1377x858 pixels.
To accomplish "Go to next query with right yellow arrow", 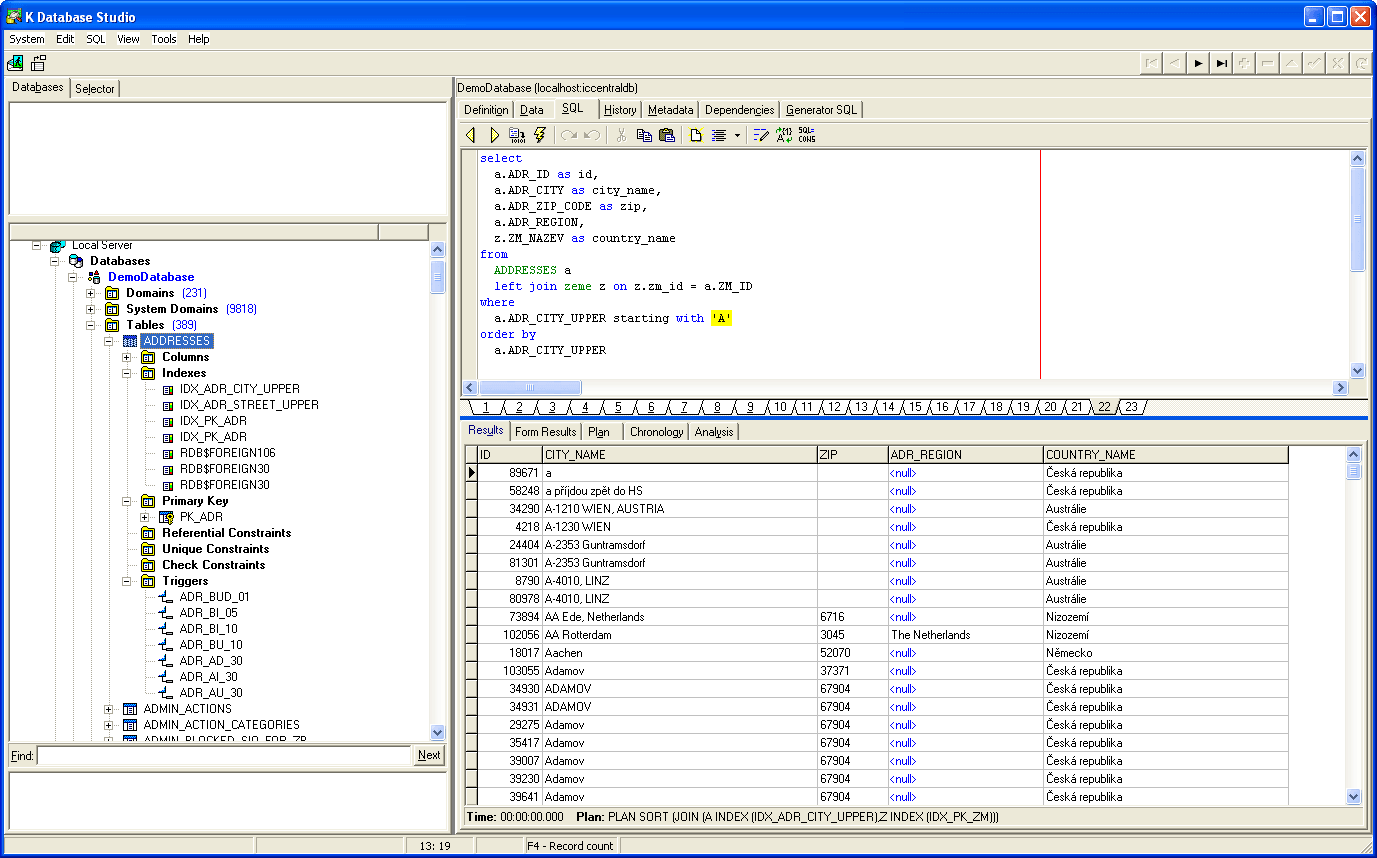I will pyautogui.click(x=494, y=135).
